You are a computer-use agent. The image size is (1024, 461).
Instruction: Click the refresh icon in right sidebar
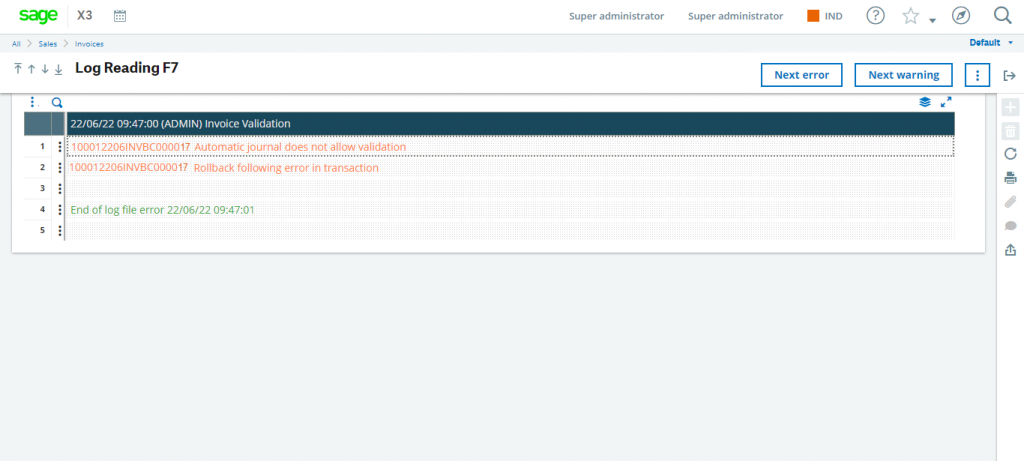pos(1010,154)
